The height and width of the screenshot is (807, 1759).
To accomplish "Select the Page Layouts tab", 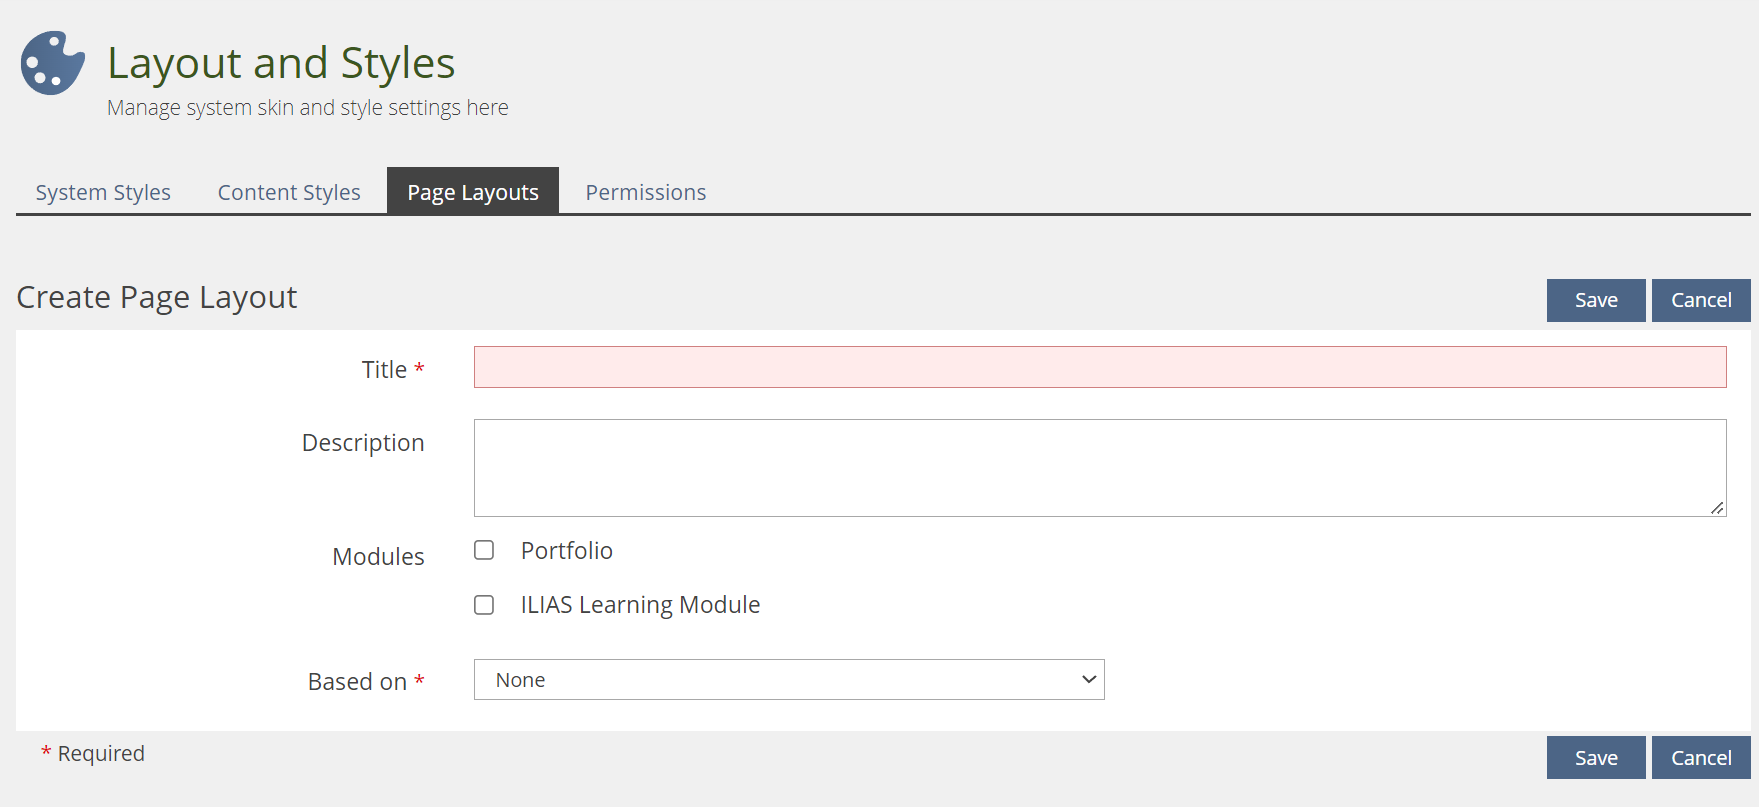I will (472, 192).
